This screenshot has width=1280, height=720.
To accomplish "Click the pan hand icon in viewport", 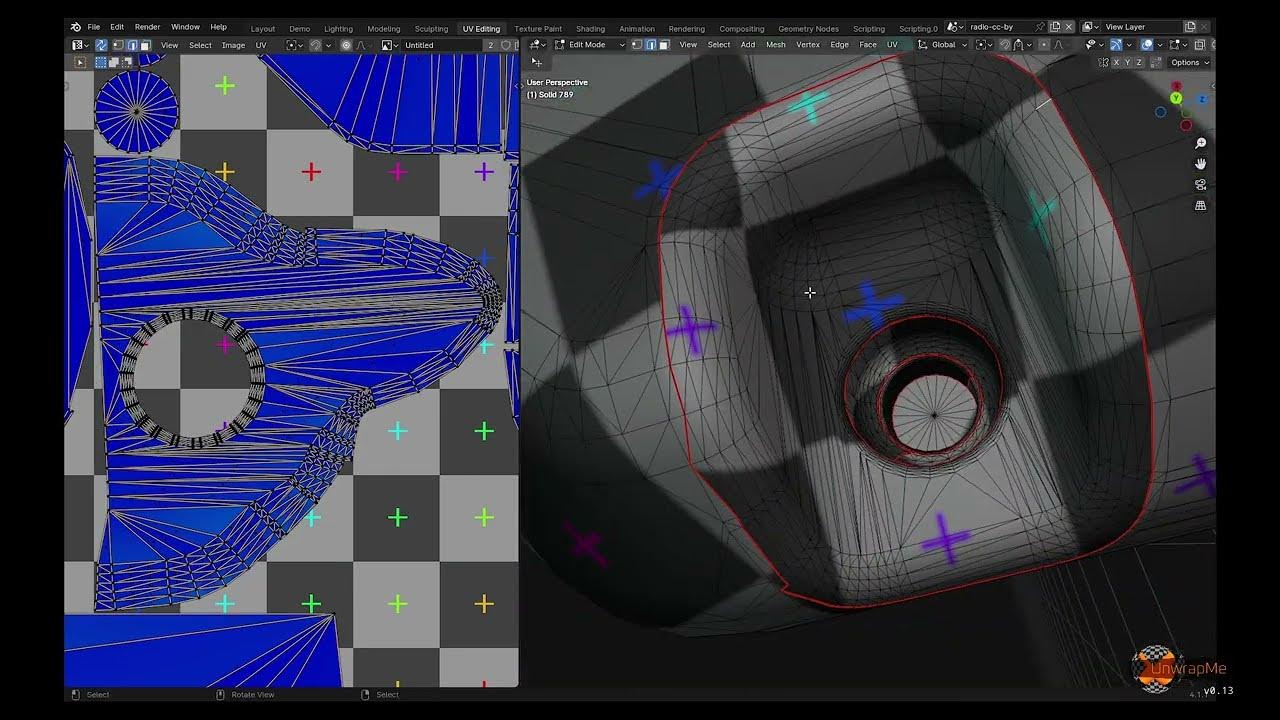I will coord(1201,163).
